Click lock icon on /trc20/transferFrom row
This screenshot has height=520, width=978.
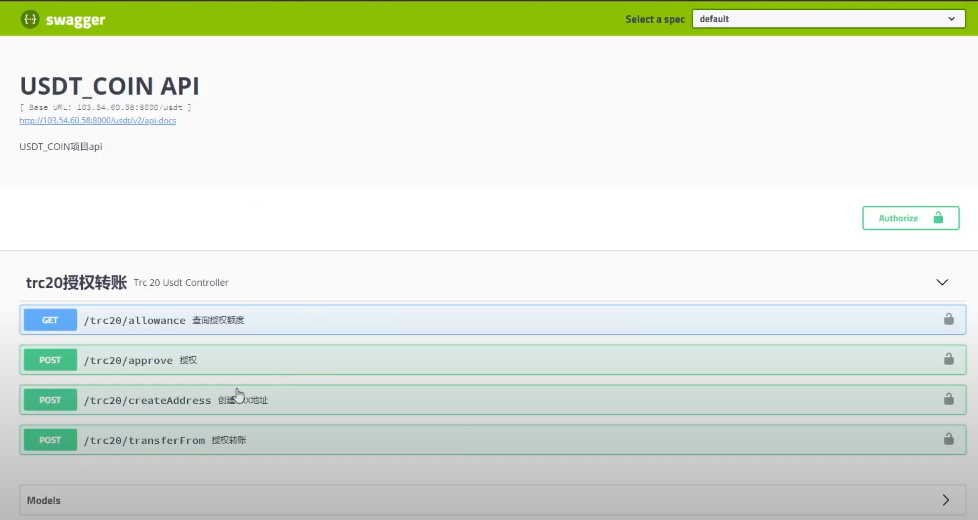(949, 438)
